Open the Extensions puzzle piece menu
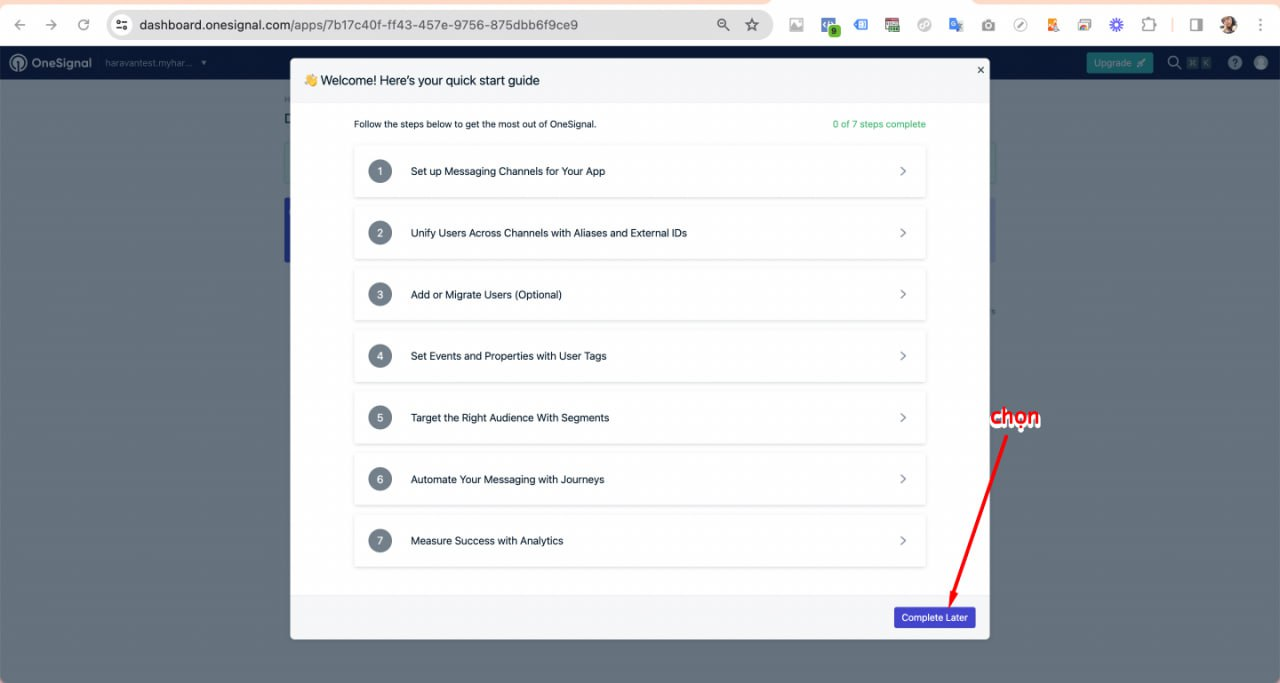The height and width of the screenshot is (683, 1280). 1149,25
